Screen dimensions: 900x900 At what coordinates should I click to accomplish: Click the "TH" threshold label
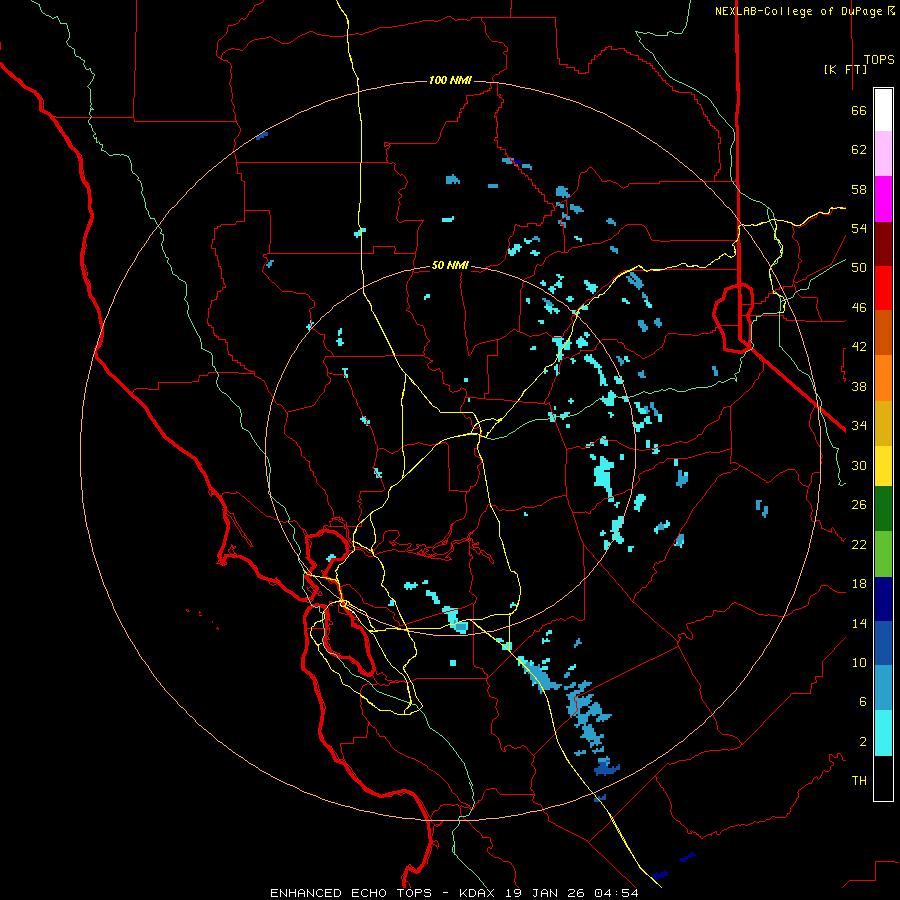859,780
